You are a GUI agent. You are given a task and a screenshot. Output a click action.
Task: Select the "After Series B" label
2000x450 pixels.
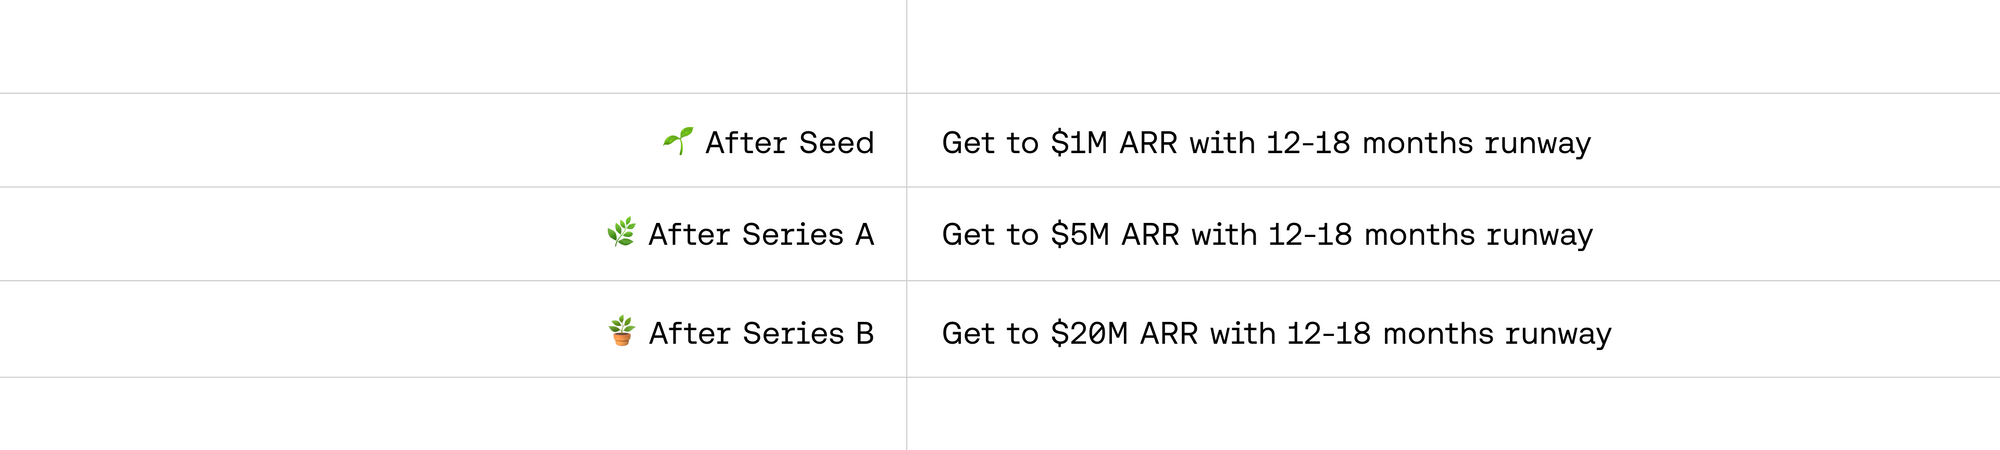[x=761, y=333]
